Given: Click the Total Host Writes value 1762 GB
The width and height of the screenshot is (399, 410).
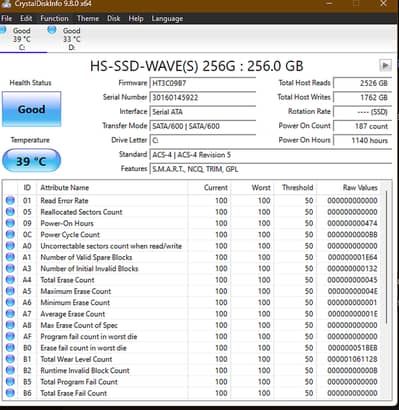Looking at the screenshot, I should coord(362,98).
